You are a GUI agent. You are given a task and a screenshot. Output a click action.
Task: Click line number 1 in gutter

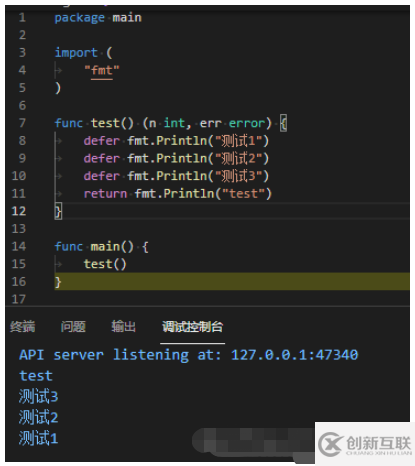coord(22,17)
